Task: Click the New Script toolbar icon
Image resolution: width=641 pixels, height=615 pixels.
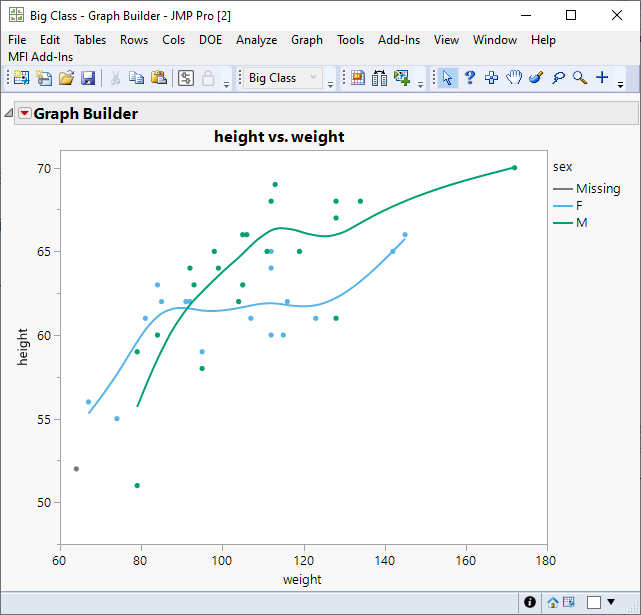Action: click(x=44, y=78)
